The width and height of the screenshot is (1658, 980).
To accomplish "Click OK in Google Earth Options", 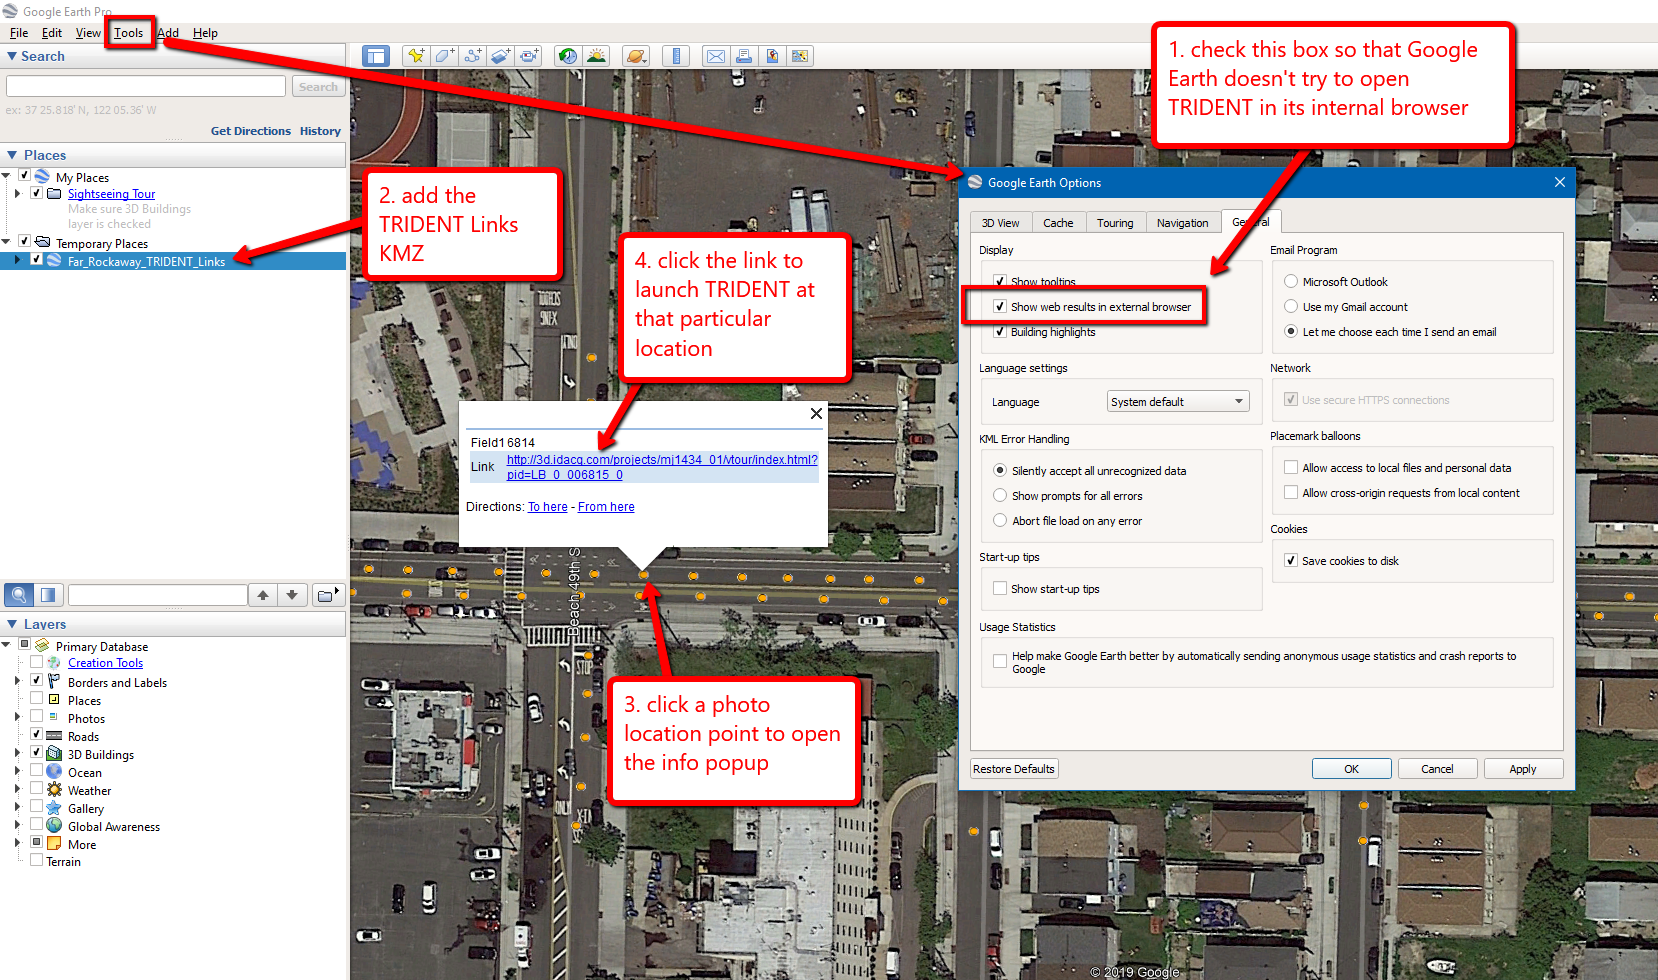I will point(1351,769).
